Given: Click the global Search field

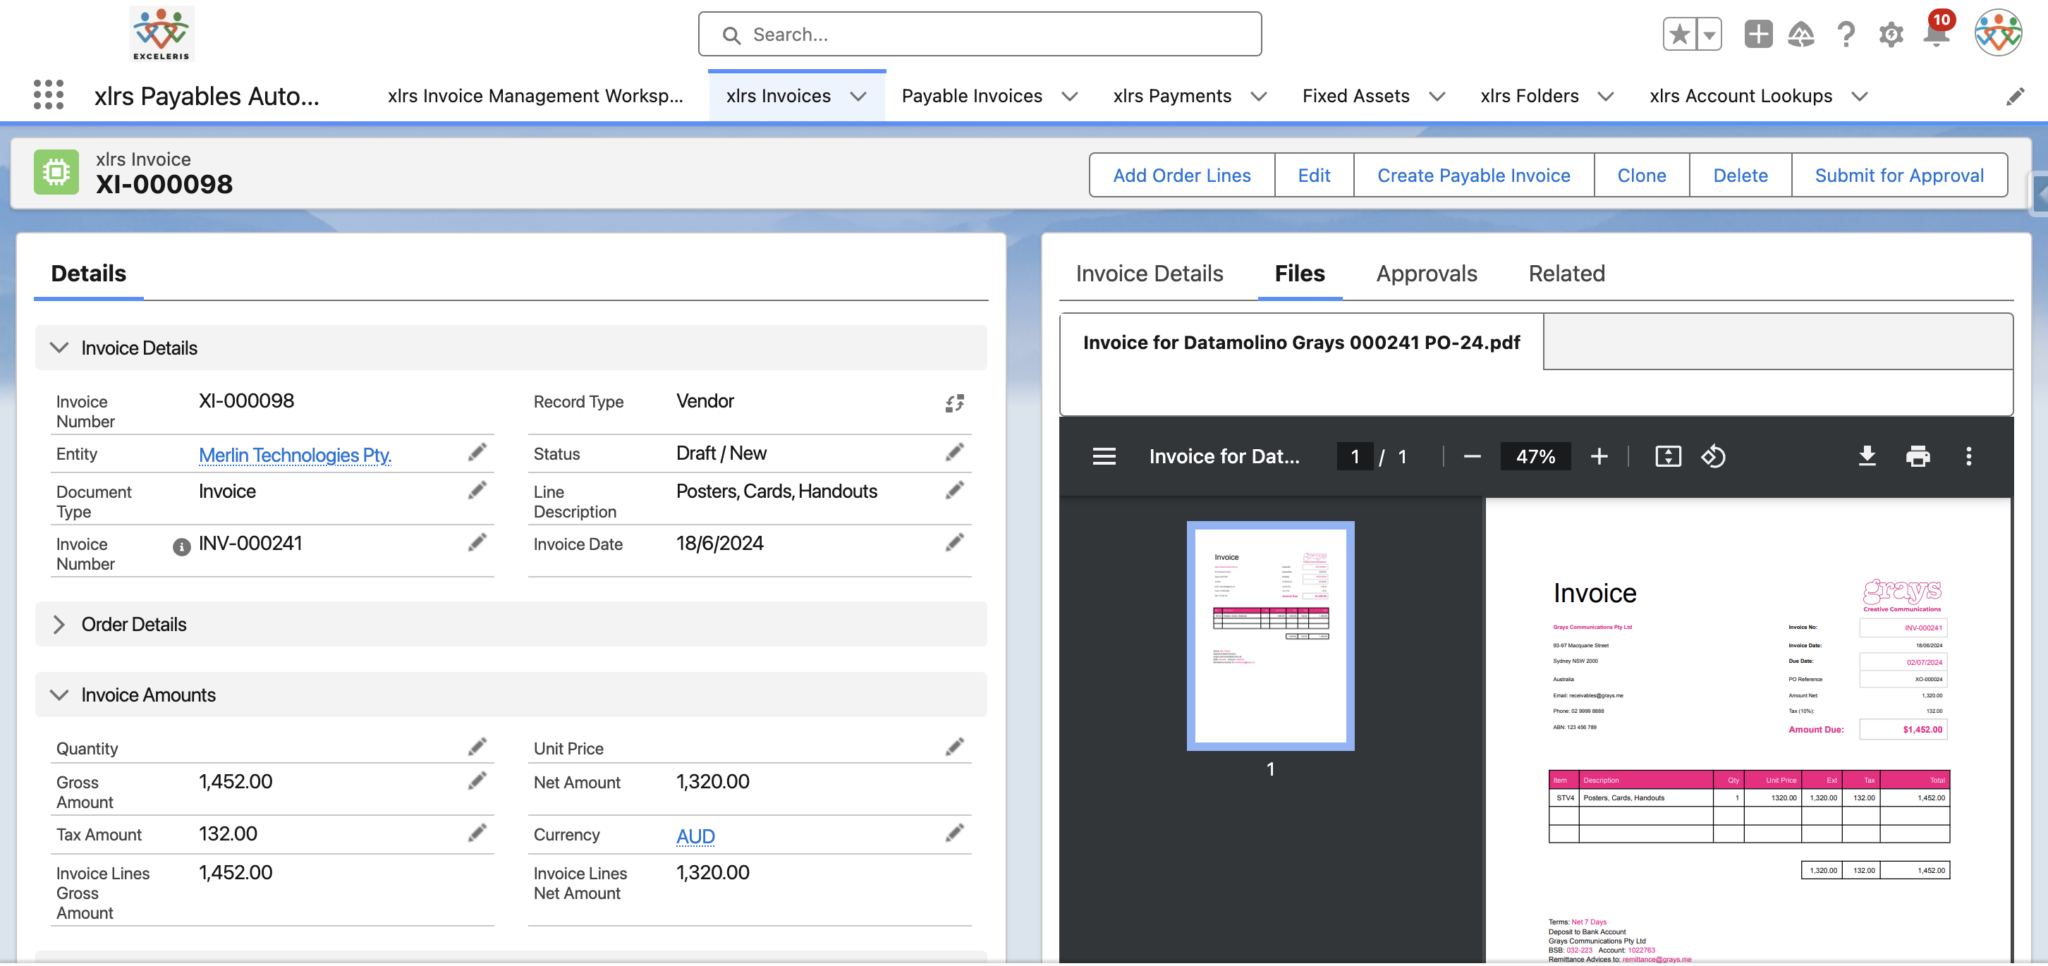Looking at the screenshot, I should (x=980, y=35).
